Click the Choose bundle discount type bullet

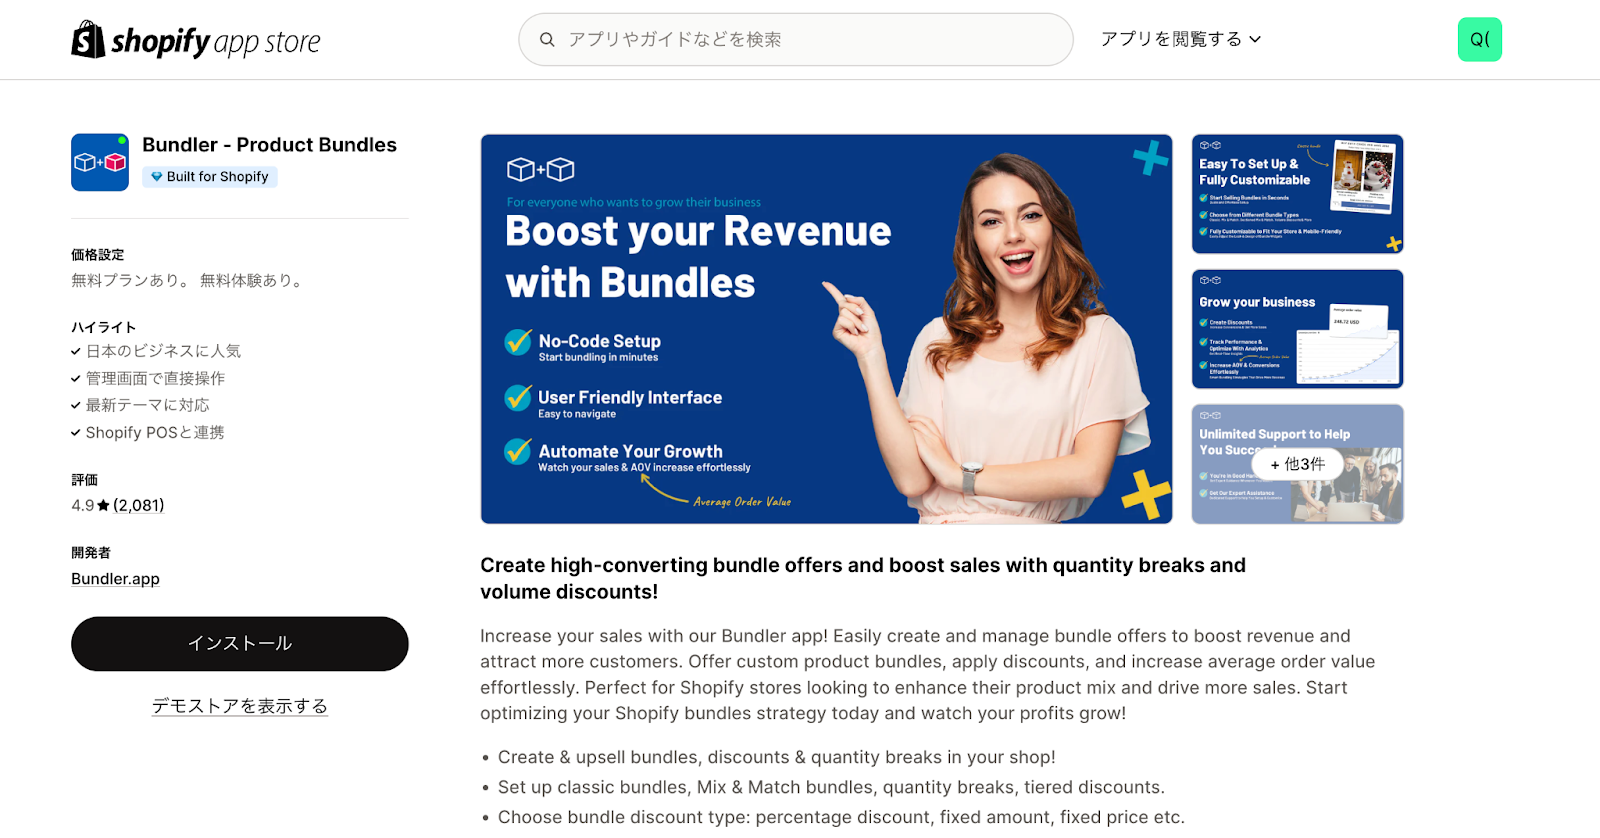841,817
